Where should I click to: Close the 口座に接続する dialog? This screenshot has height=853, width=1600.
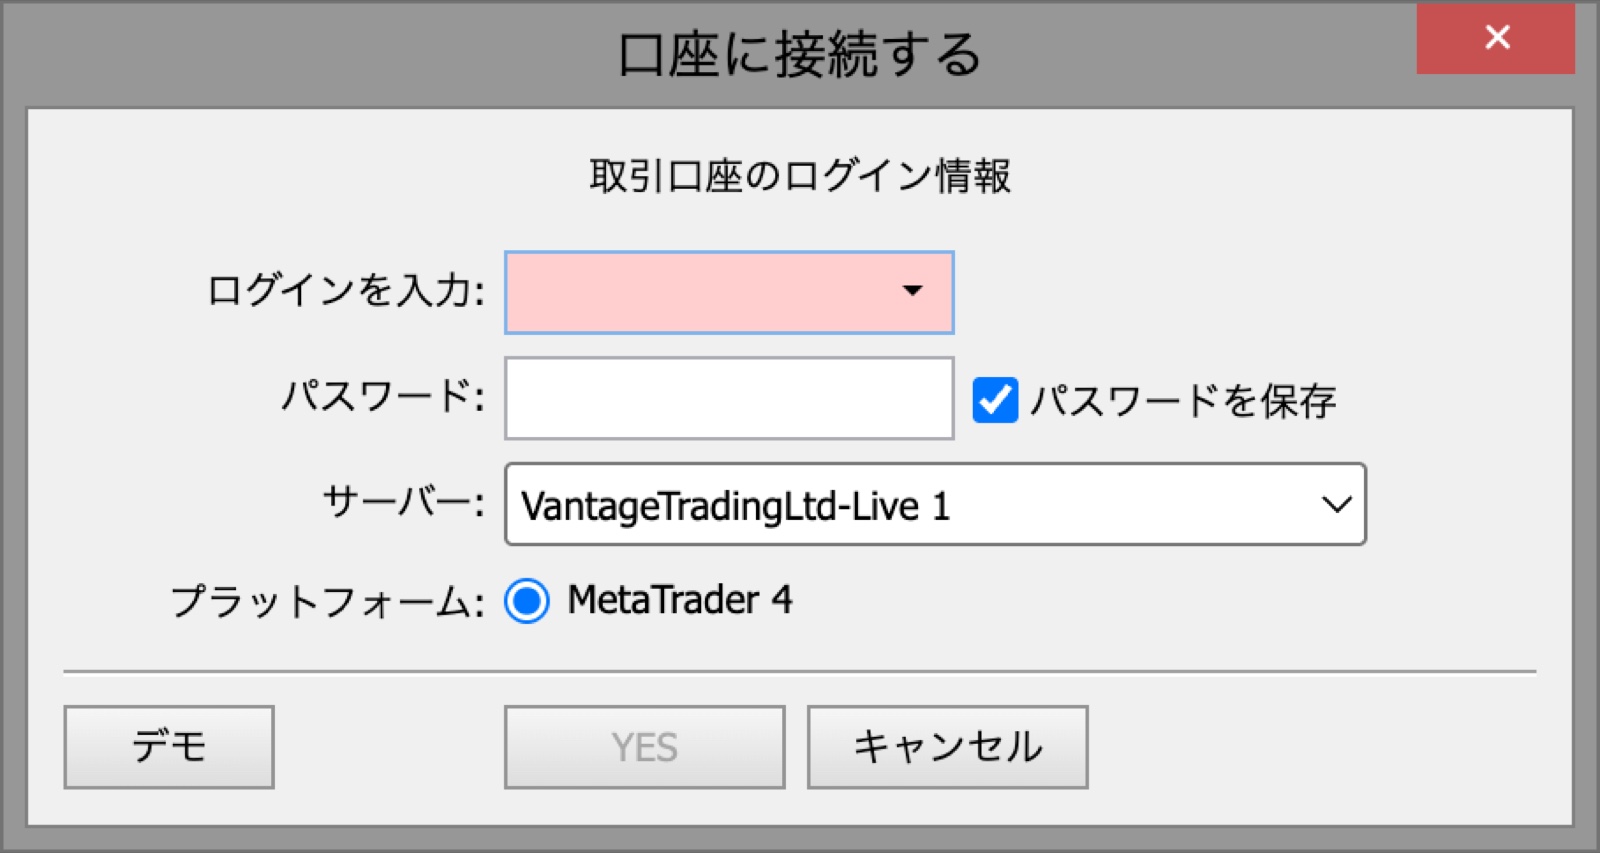(x=1496, y=38)
